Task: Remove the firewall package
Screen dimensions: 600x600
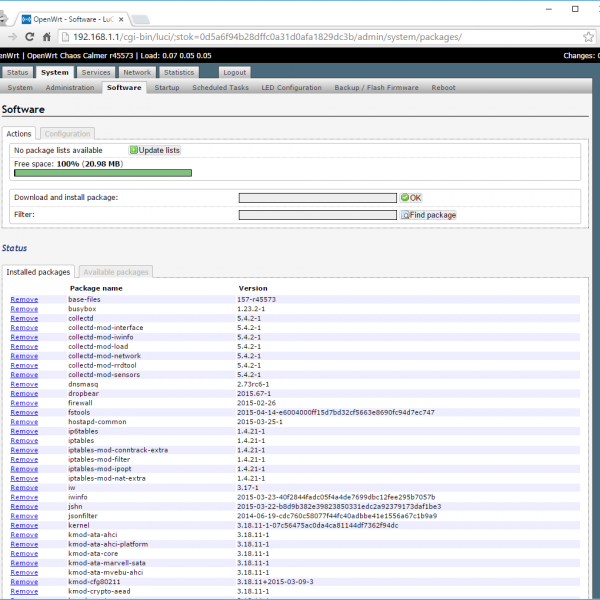Action: tap(24, 402)
